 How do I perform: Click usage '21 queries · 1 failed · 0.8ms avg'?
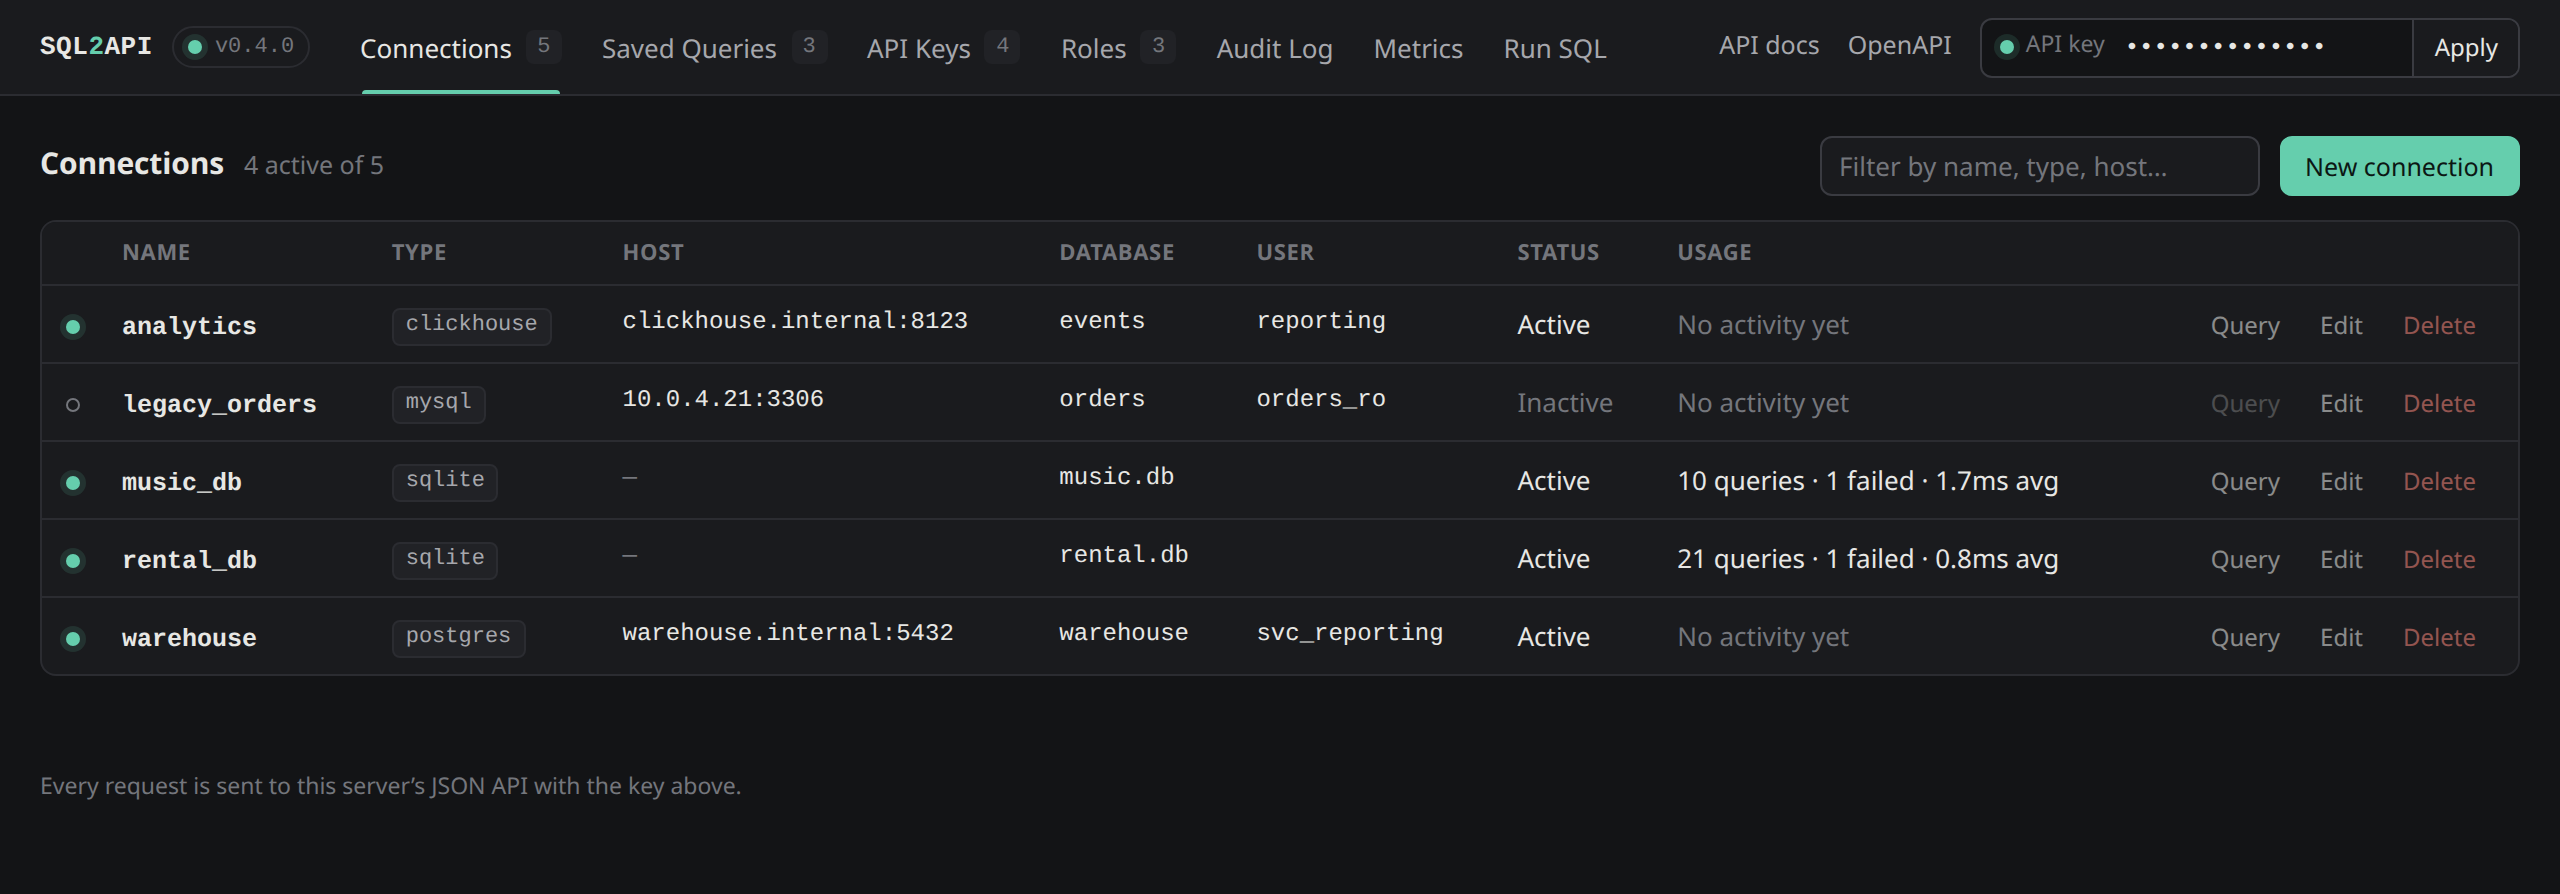point(1868,560)
